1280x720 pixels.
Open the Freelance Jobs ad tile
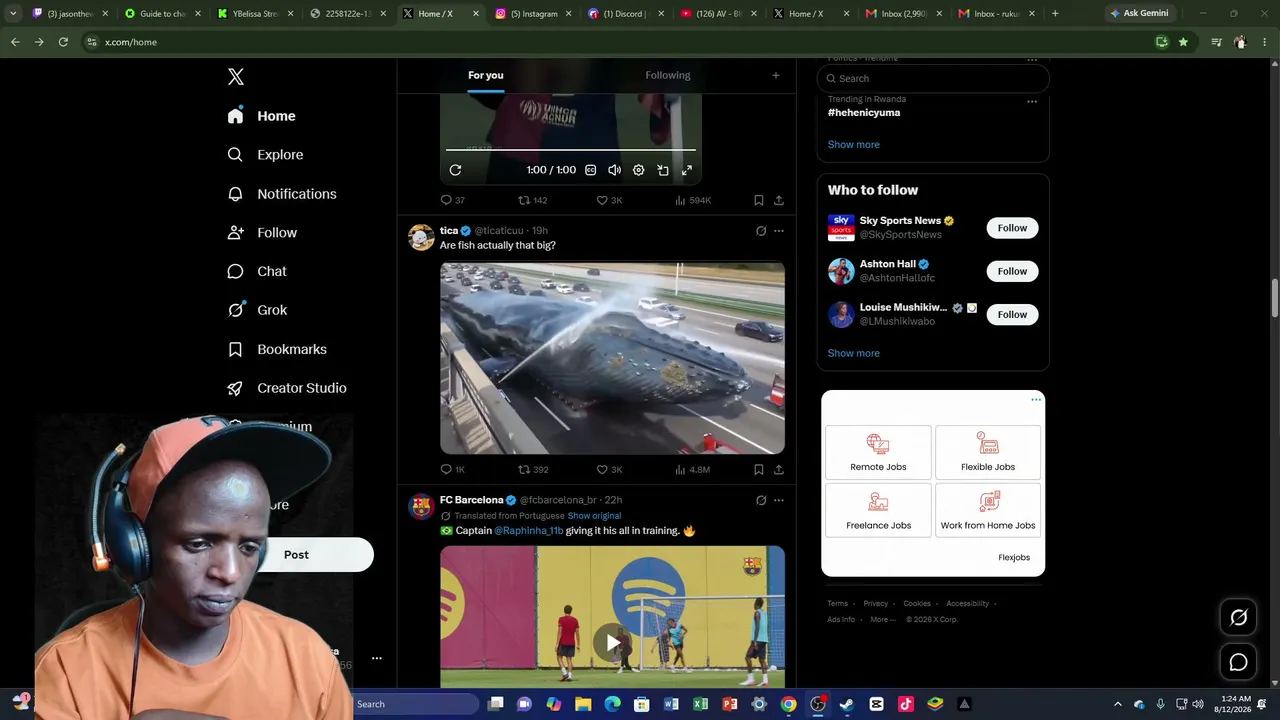(878, 510)
